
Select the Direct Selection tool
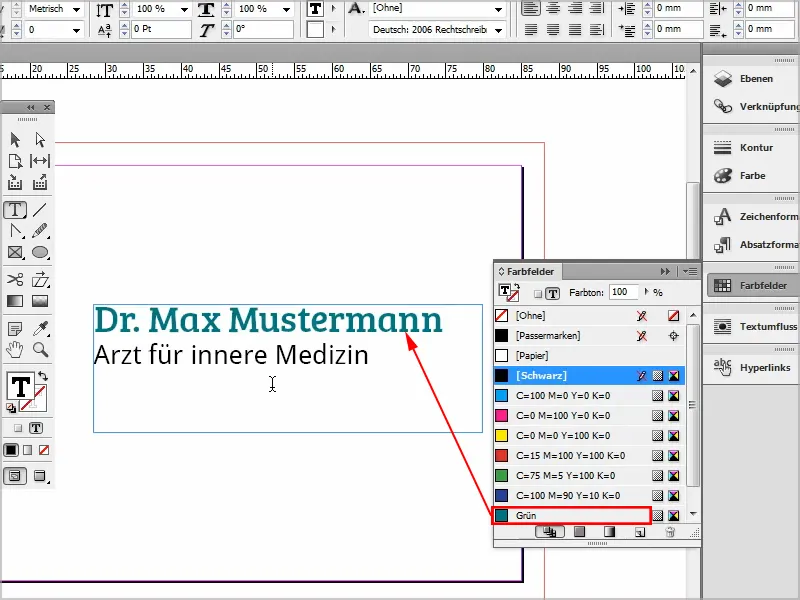click(40, 139)
